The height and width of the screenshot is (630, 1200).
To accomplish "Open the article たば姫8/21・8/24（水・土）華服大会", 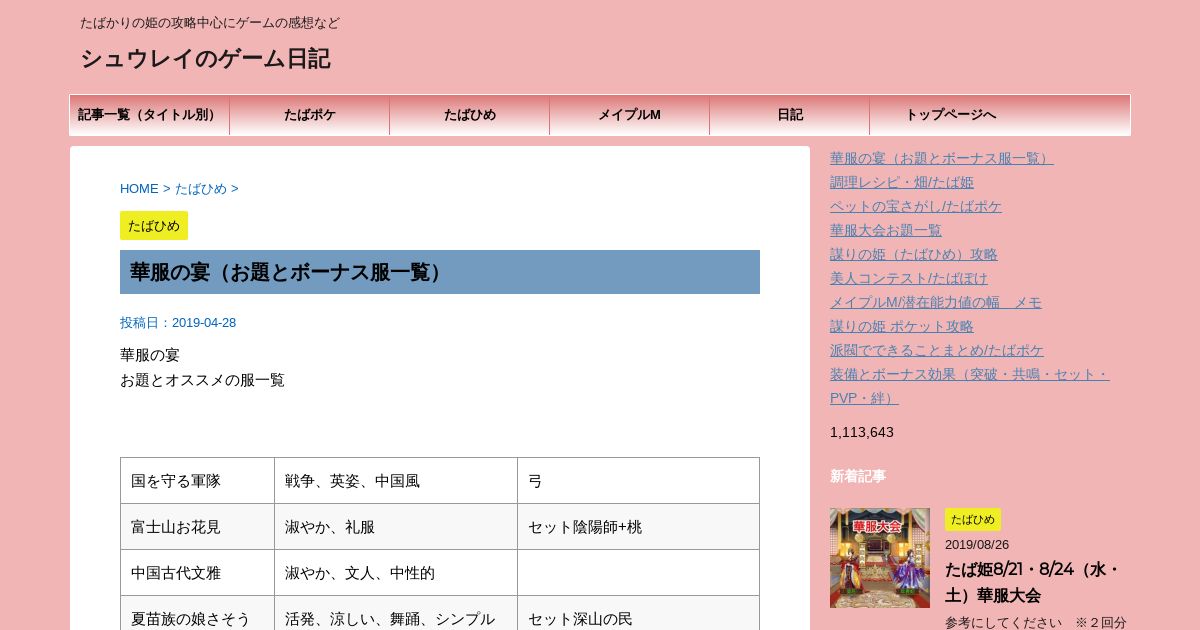I will pyautogui.click(x=1033, y=582).
